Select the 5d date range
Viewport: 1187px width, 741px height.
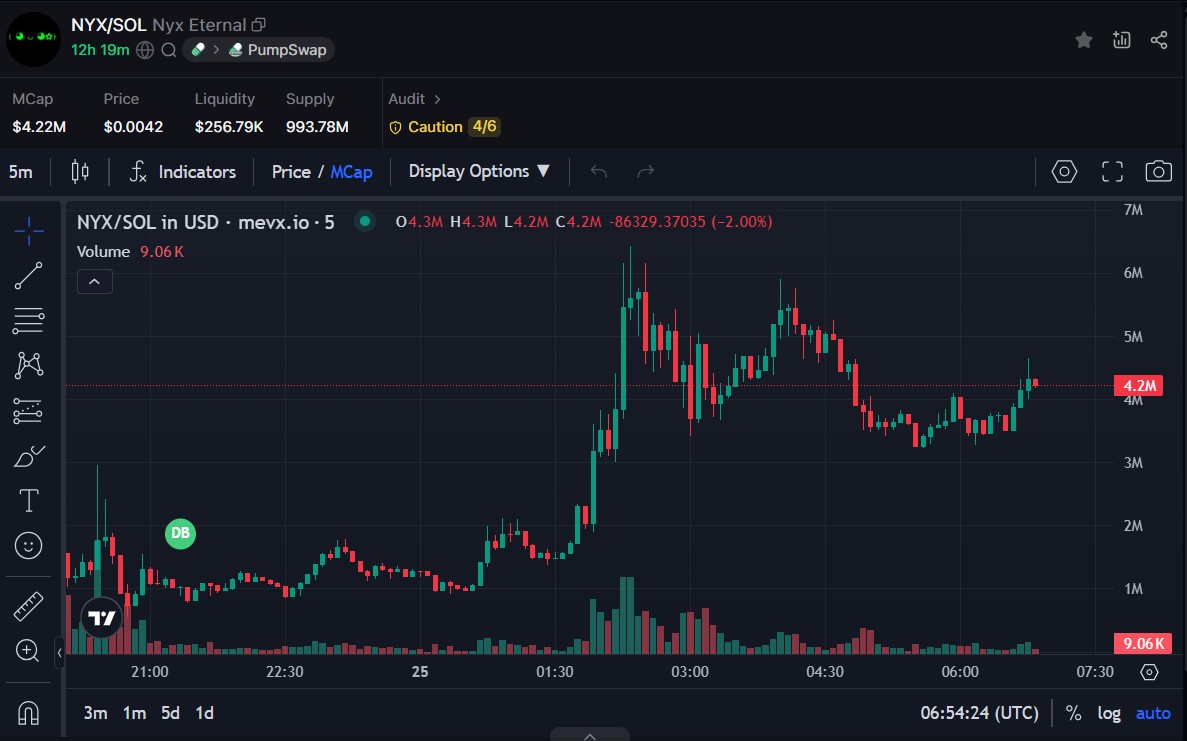tap(170, 713)
